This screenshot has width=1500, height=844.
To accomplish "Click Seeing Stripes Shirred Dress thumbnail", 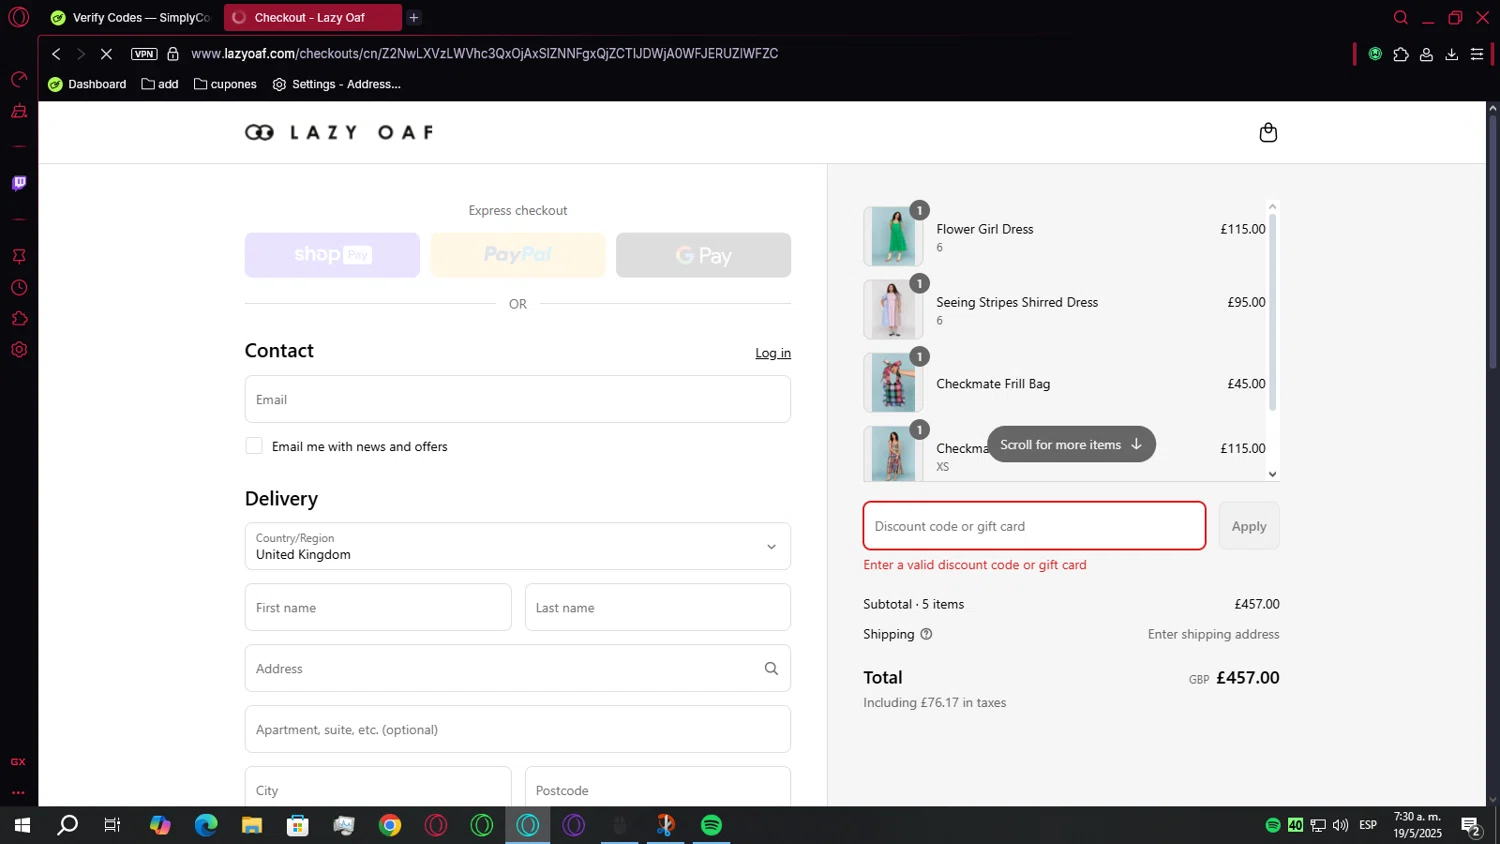I will pyautogui.click(x=893, y=309).
